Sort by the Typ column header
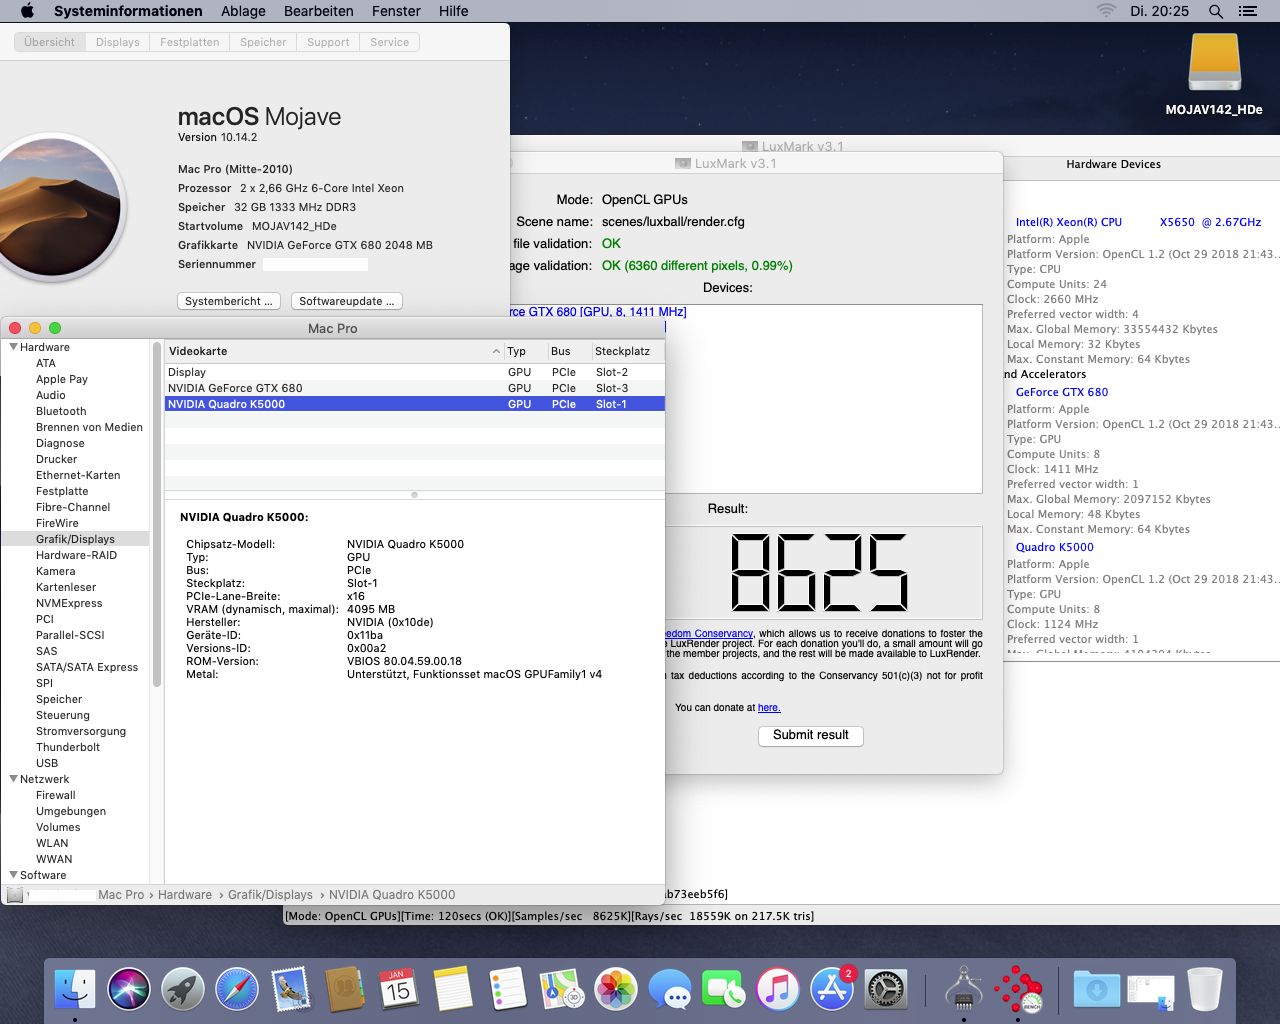This screenshot has width=1280, height=1024. pyautogui.click(x=525, y=351)
